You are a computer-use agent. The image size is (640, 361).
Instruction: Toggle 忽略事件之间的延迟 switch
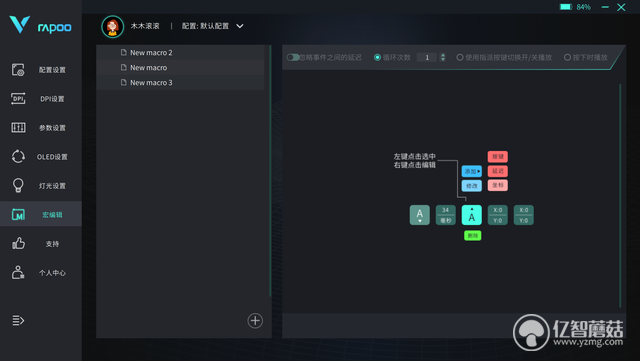[293, 57]
